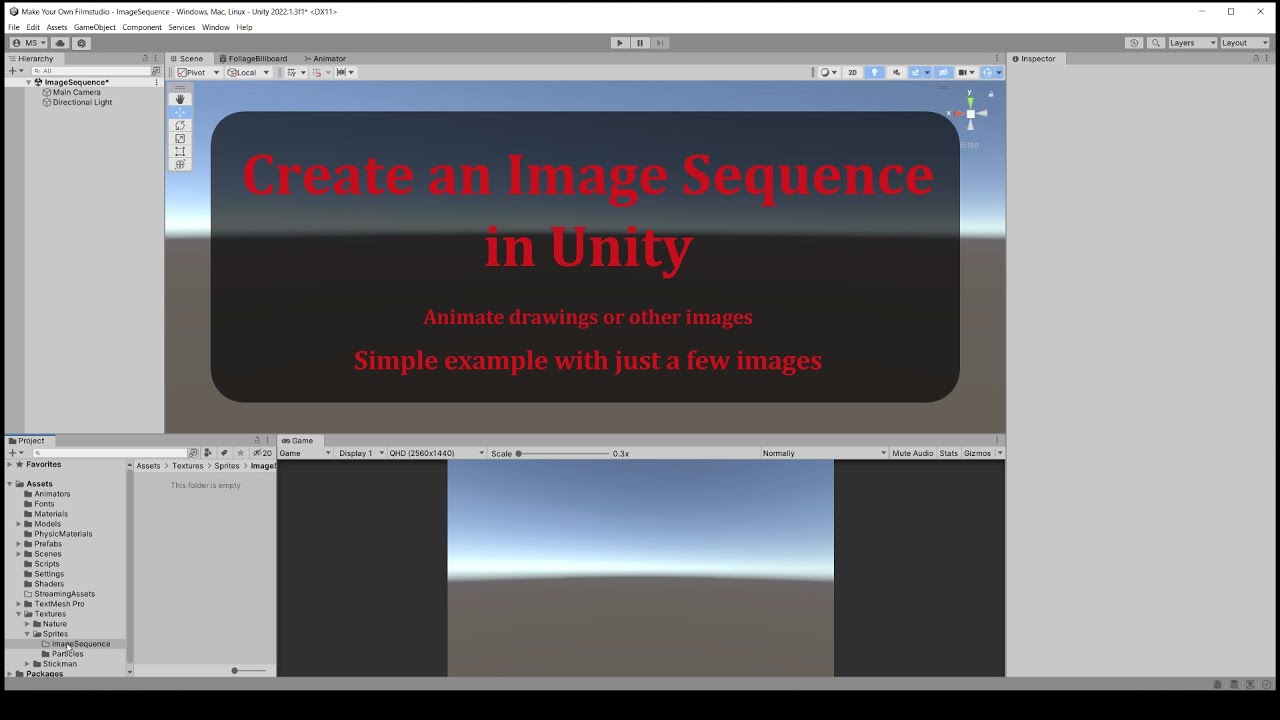Open the Pivot handle position dropdown

pos(198,72)
